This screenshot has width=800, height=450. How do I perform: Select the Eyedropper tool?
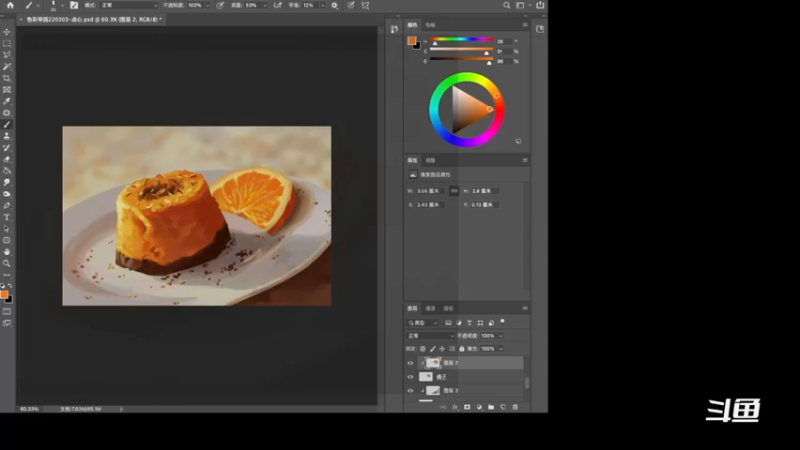[7, 101]
